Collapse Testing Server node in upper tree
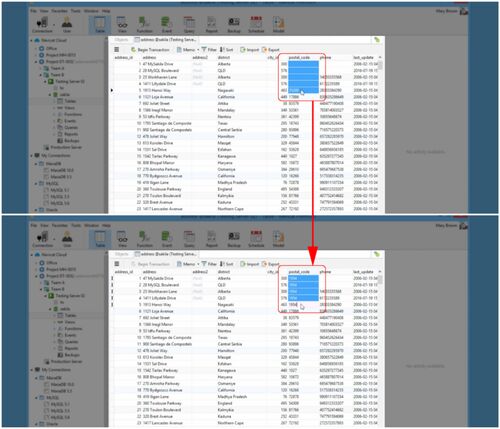This screenshot has width=500, height=429. (x=46, y=81)
